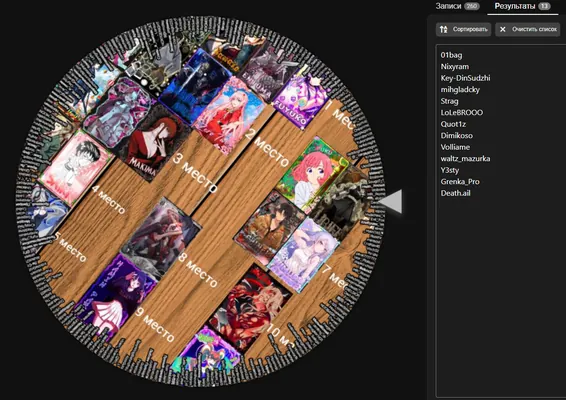Click the 260 count badge on Записи
The height and width of the screenshot is (400, 566).
pyautogui.click(x=471, y=6)
